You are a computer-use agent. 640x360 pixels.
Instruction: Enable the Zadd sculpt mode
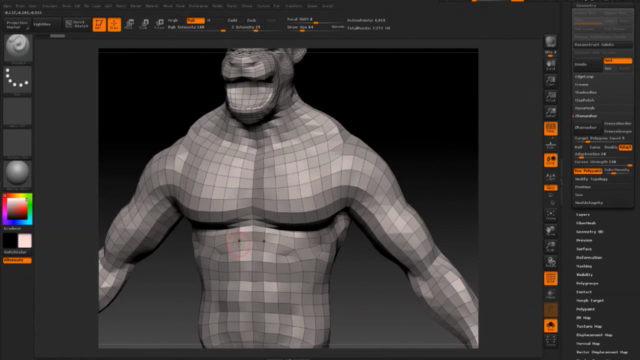click(232, 20)
